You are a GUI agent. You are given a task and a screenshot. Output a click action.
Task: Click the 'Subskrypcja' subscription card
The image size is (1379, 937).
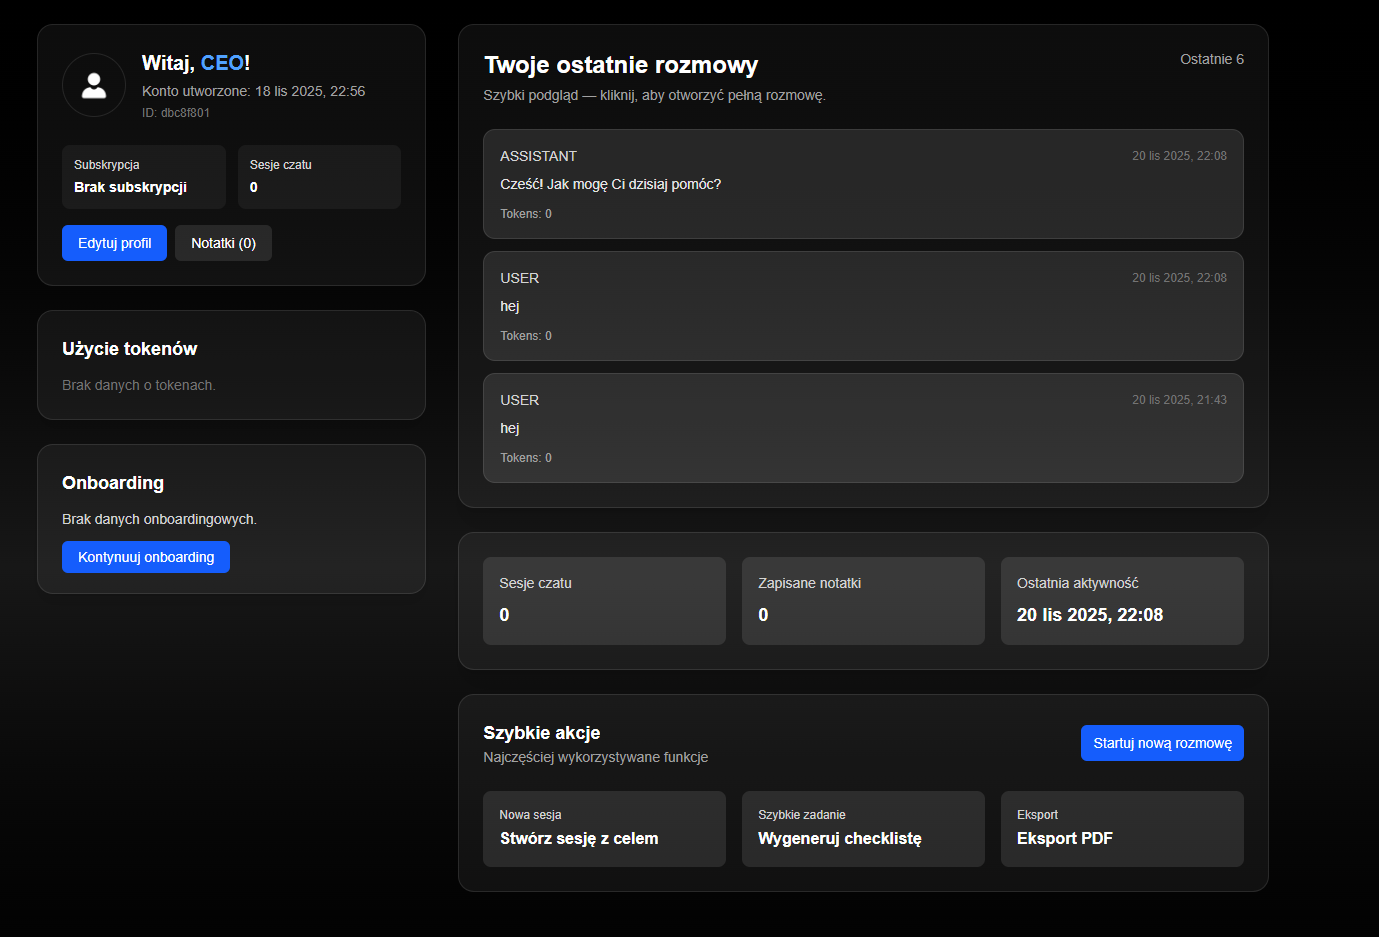(143, 176)
